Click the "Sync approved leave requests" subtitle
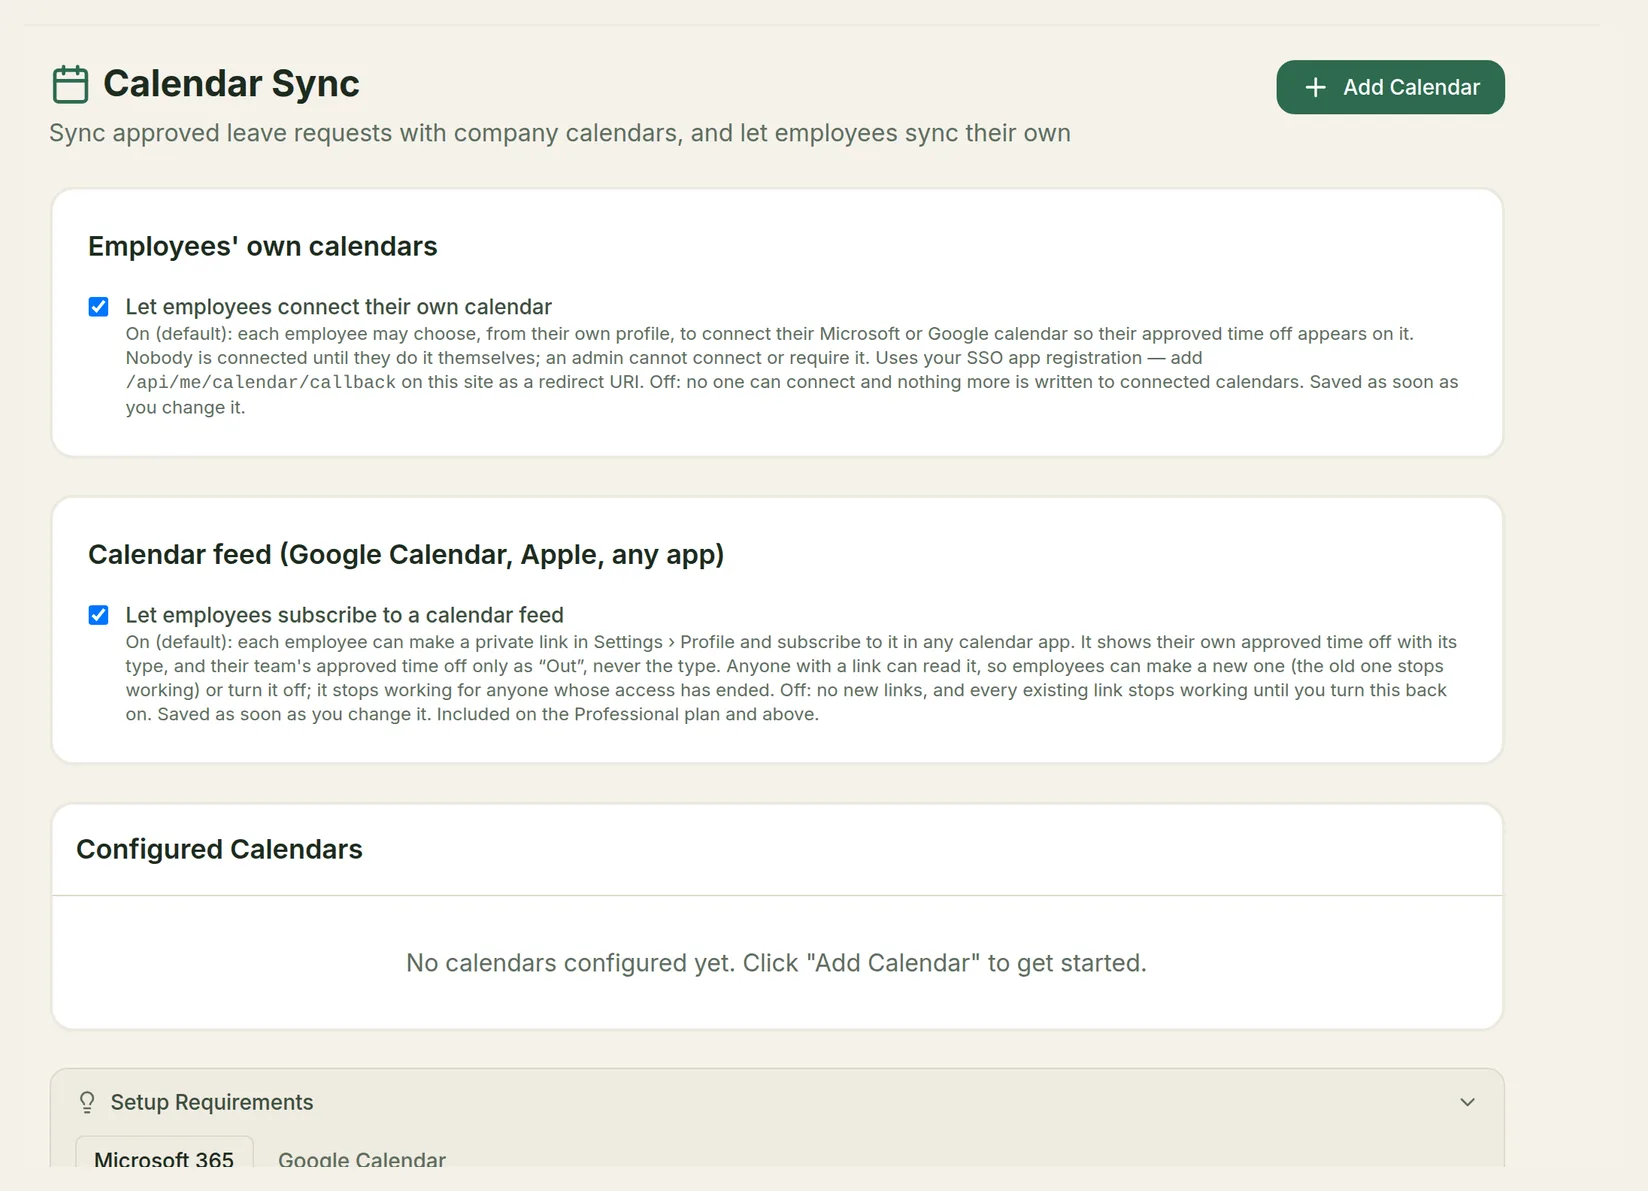This screenshot has height=1191, width=1648. coord(560,133)
